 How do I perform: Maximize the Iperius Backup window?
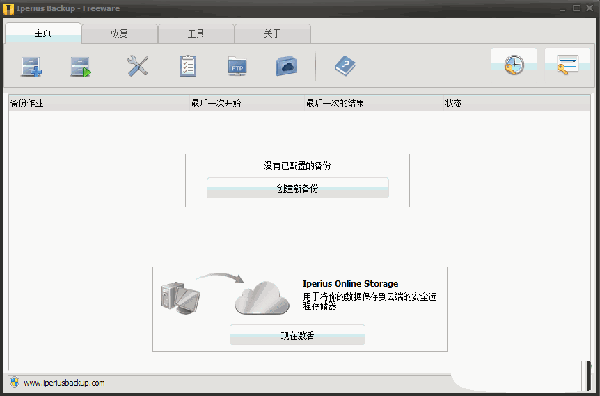click(576, 8)
